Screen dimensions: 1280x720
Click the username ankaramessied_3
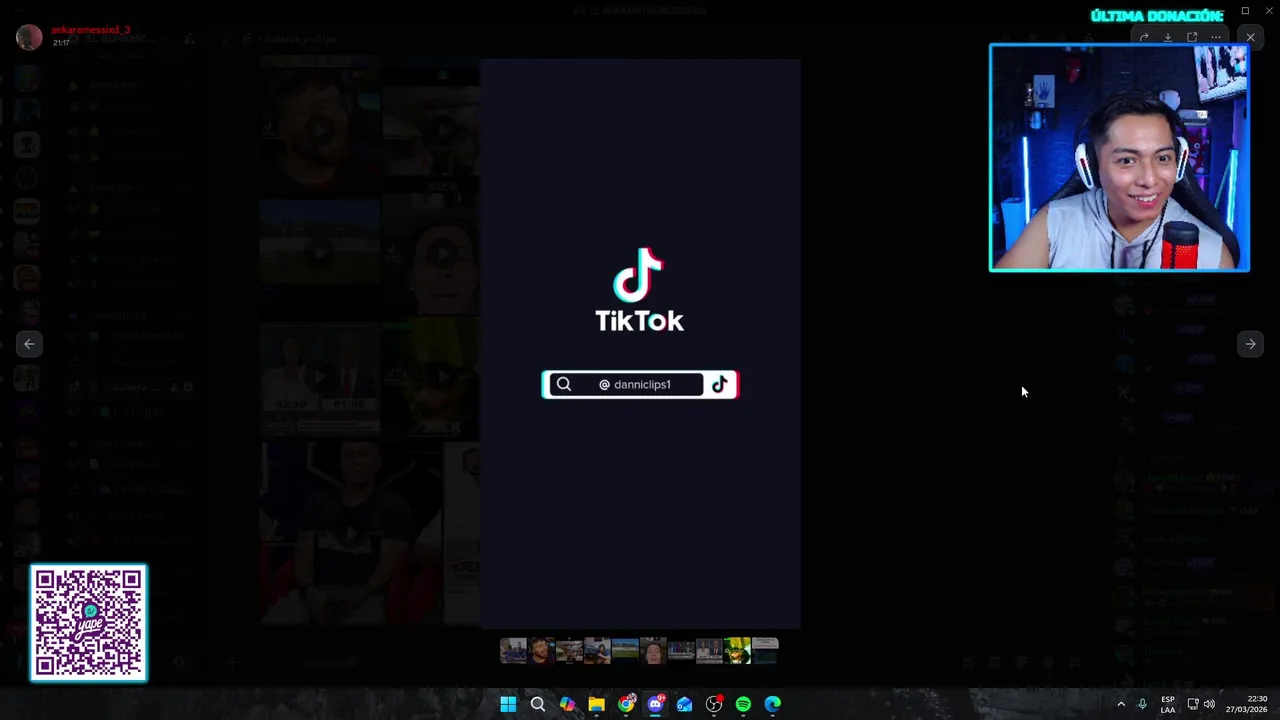(x=90, y=30)
